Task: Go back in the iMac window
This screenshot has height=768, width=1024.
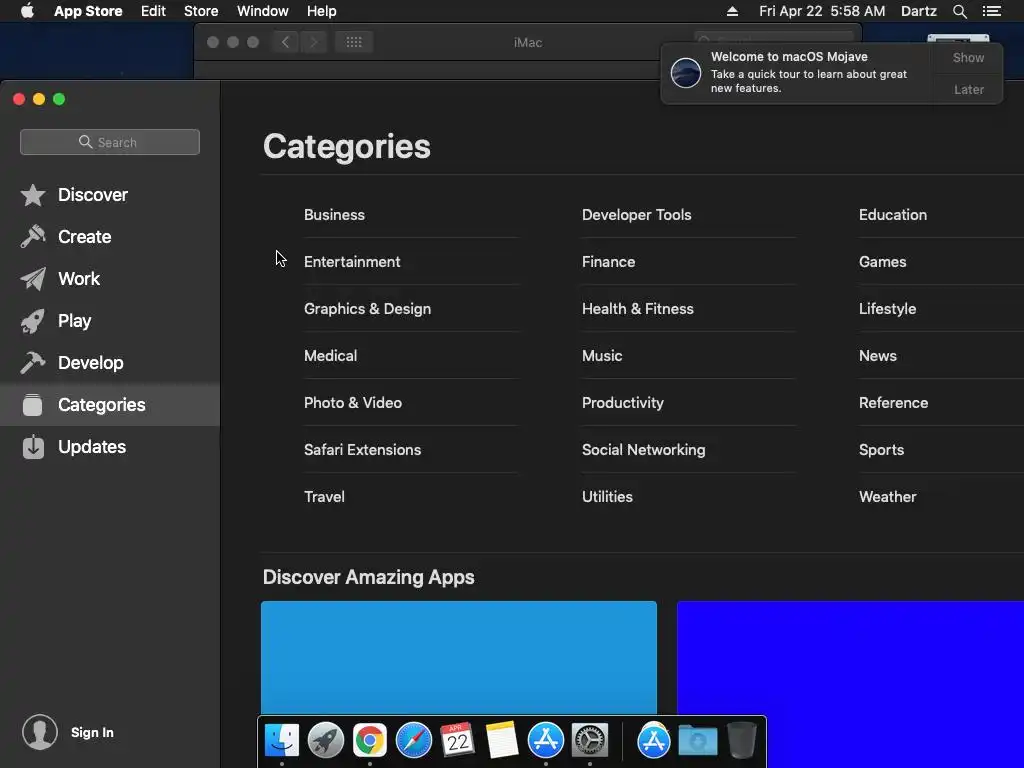Action: coord(285,42)
